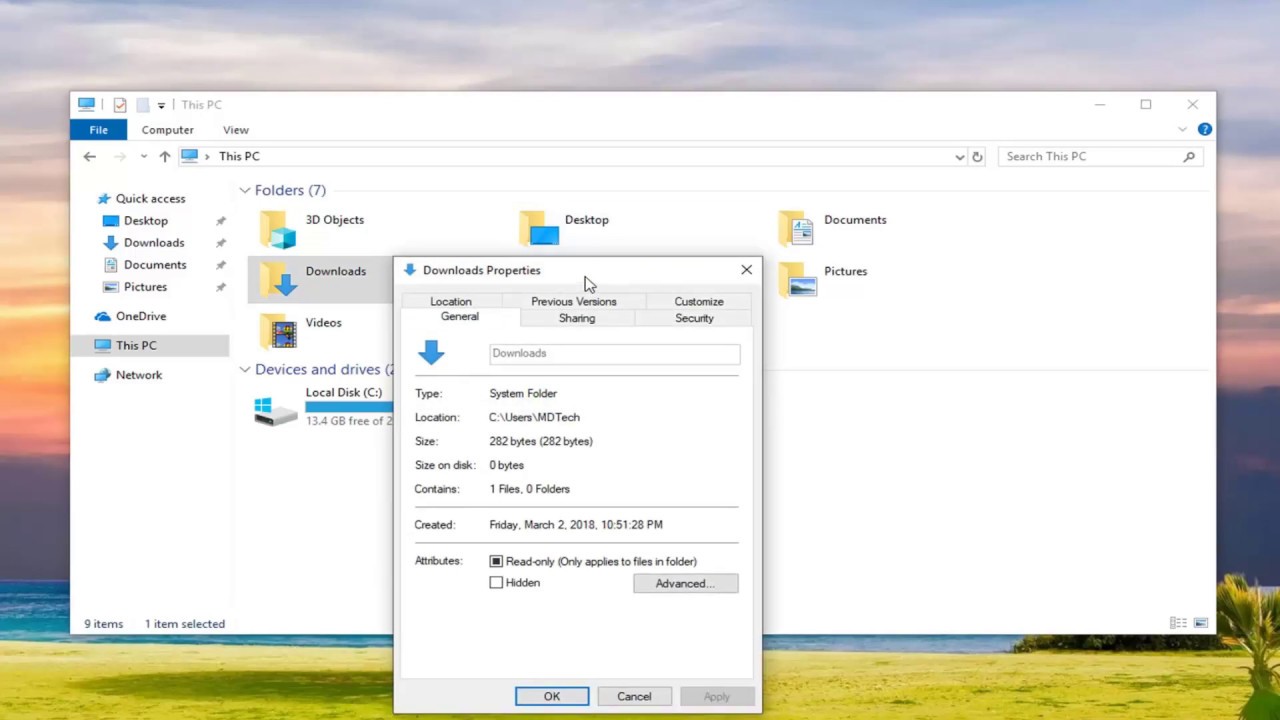Click the Refresh icon in address bar
This screenshot has height=720, width=1280.
977,156
